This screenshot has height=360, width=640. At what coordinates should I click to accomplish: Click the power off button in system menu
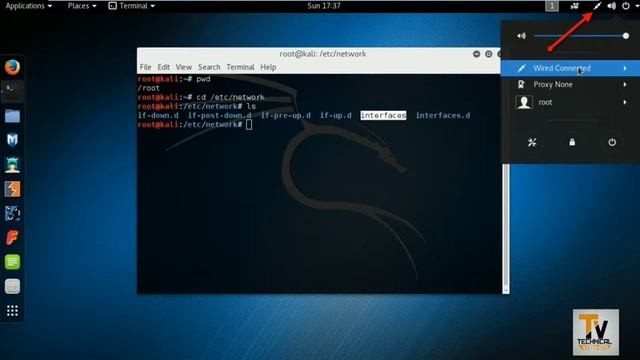coord(612,142)
